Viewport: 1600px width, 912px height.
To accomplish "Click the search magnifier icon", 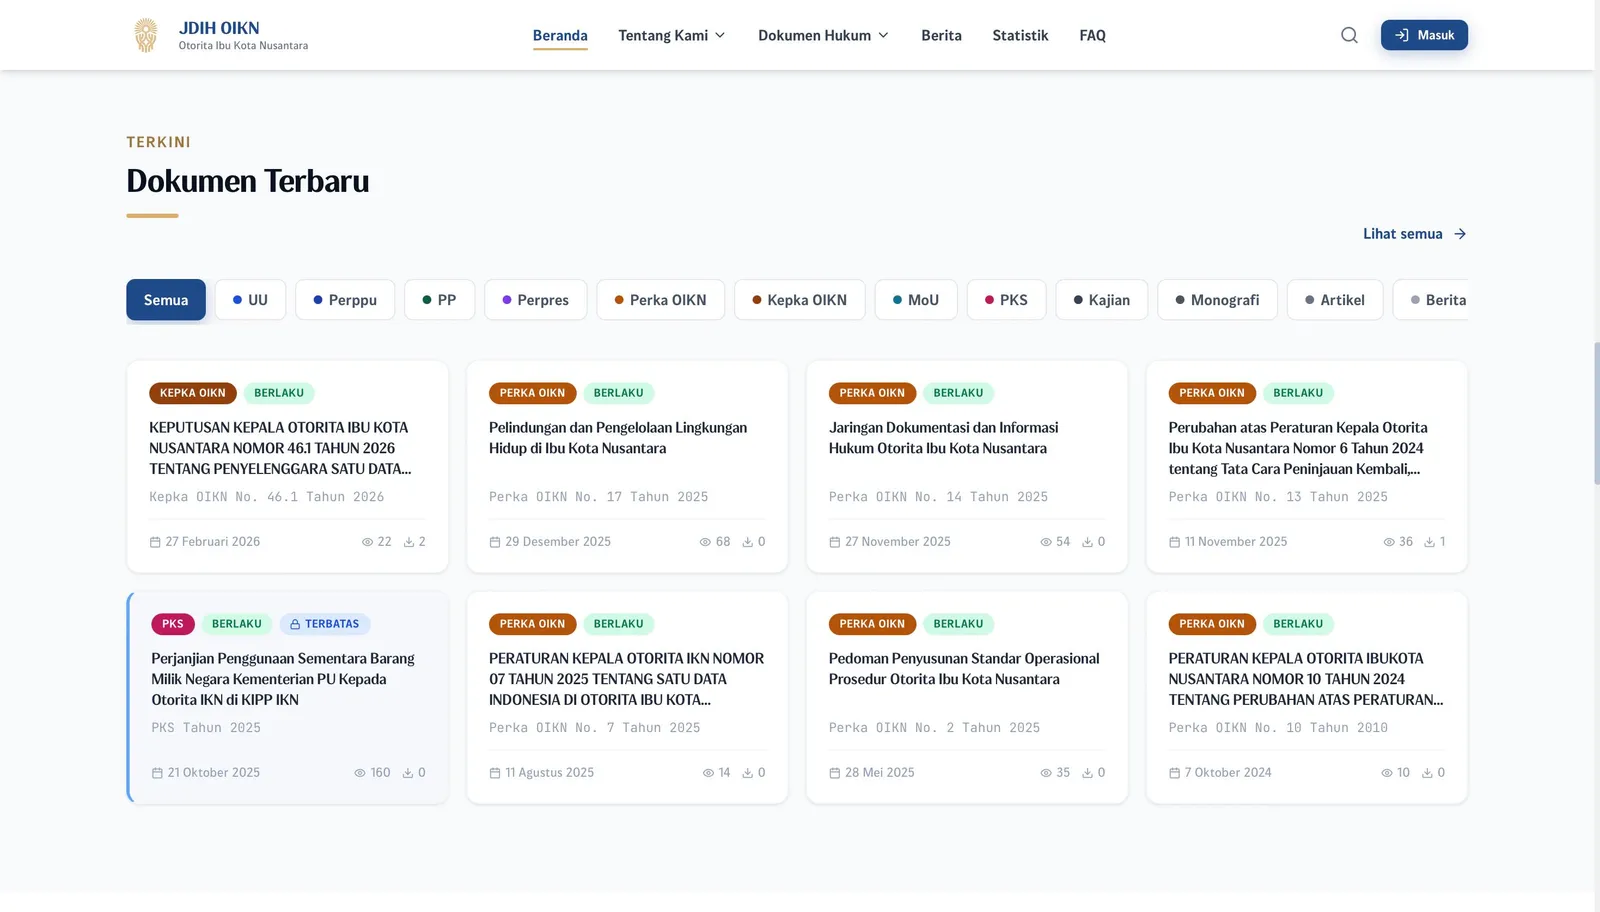I will point(1349,35).
